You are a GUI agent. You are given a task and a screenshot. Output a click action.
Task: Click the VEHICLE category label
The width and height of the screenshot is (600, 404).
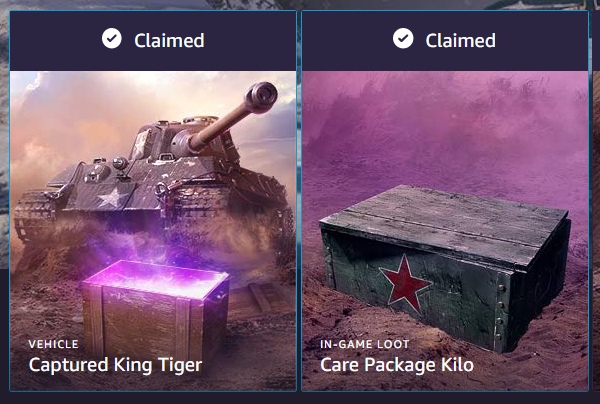click(54, 344)
